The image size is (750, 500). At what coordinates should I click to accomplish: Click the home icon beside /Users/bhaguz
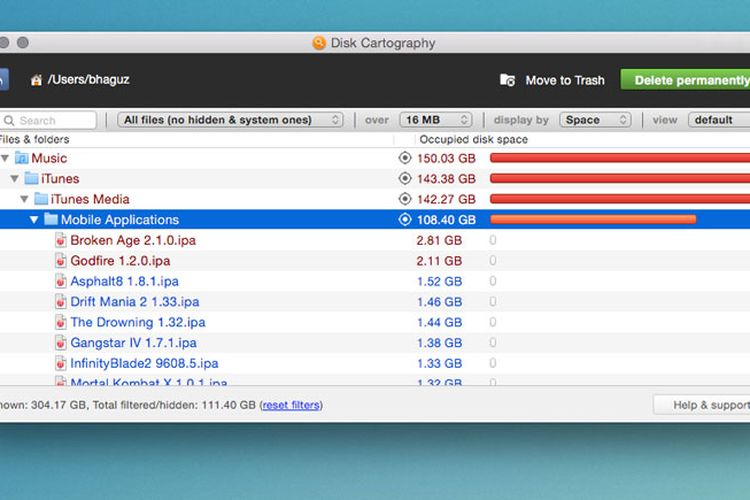coord(36,80)
